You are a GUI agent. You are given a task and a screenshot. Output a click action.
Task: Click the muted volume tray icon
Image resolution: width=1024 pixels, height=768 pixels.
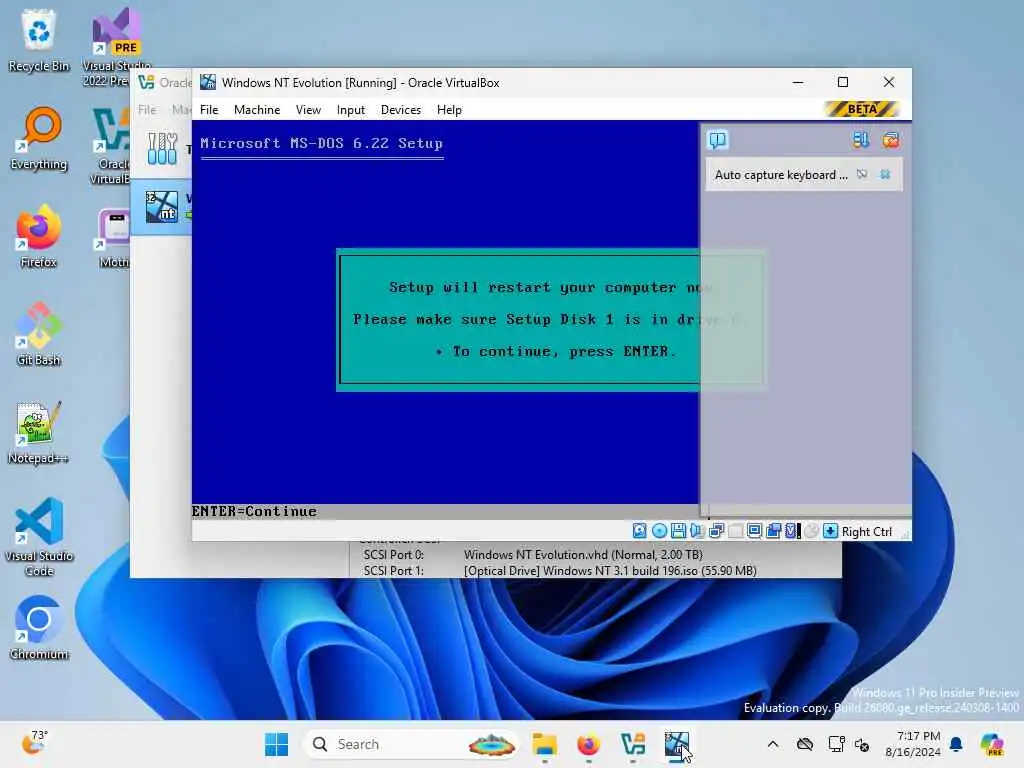(862, 744)
